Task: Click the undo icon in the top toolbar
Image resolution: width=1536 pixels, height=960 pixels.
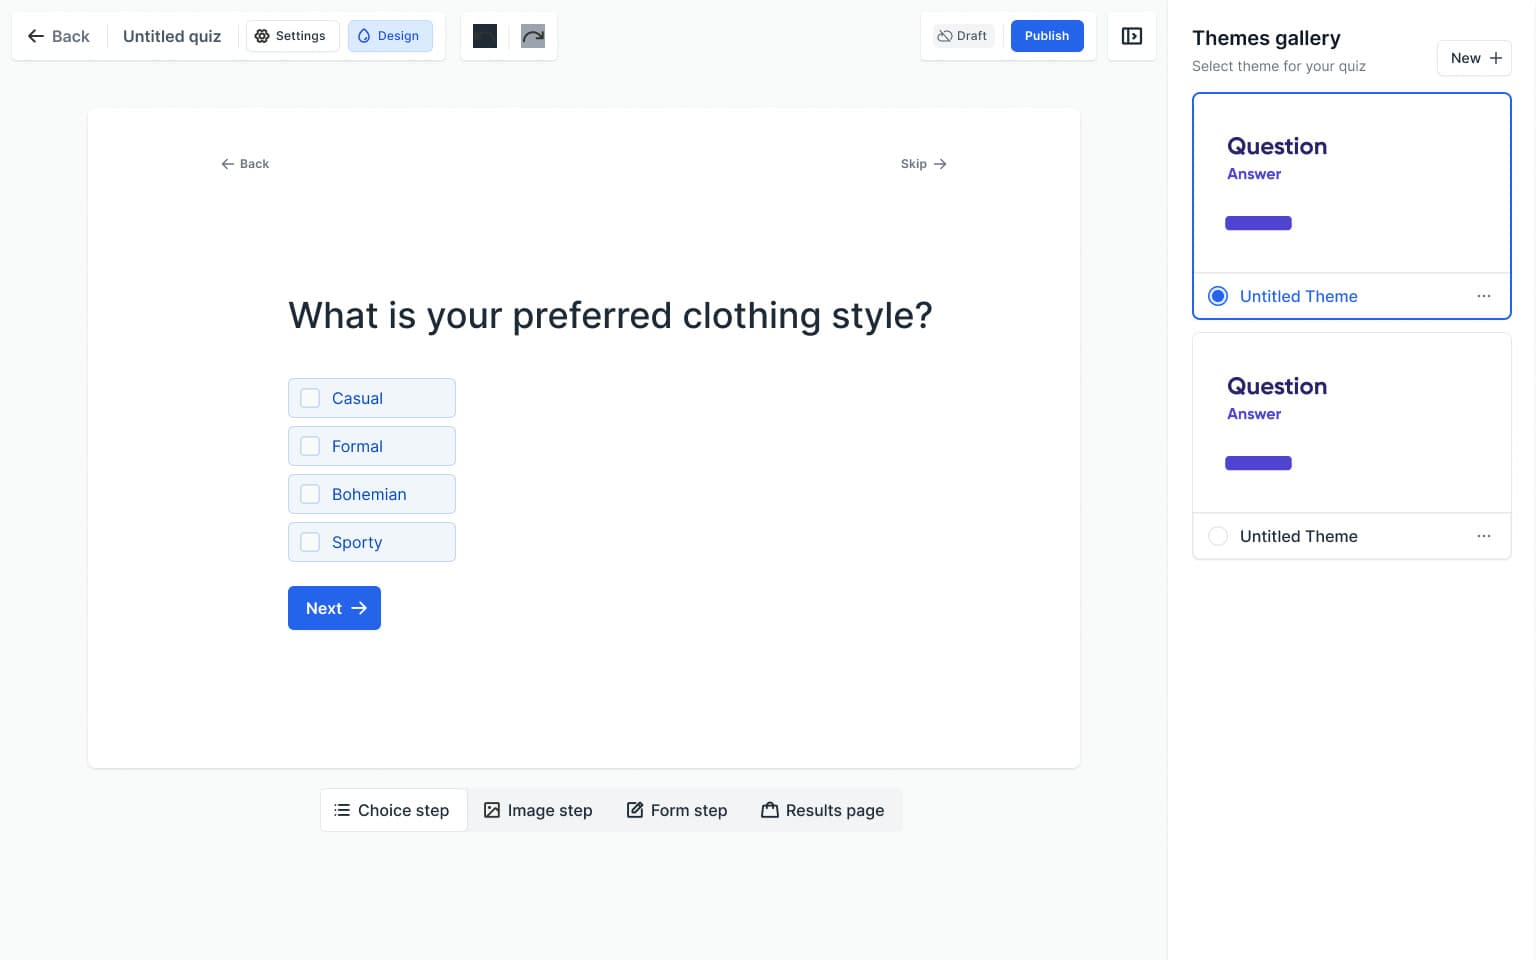Action: [485, 36]
